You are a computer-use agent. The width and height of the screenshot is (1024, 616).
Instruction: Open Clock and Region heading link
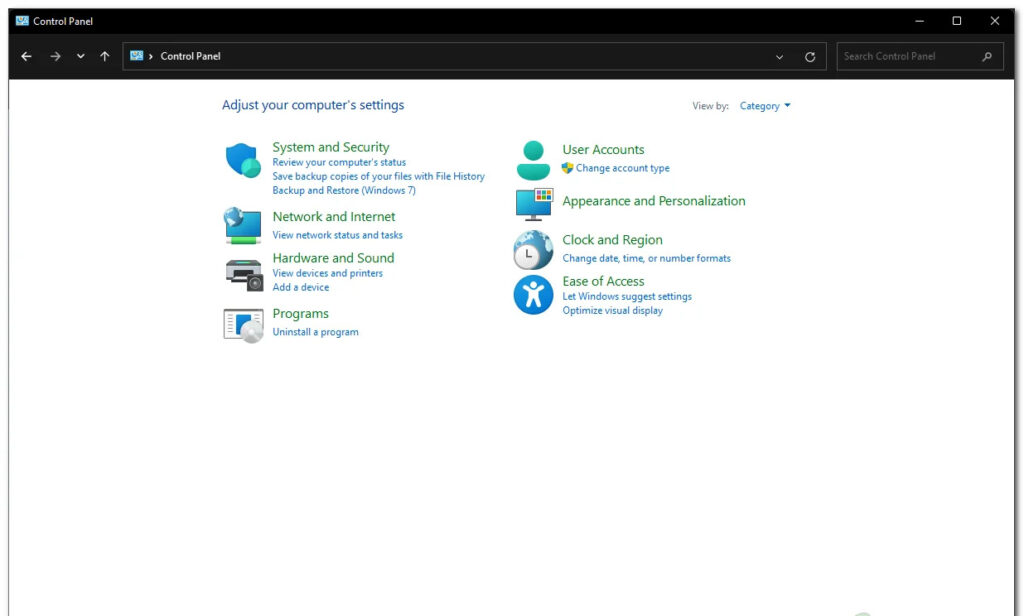tap(612, 240)
